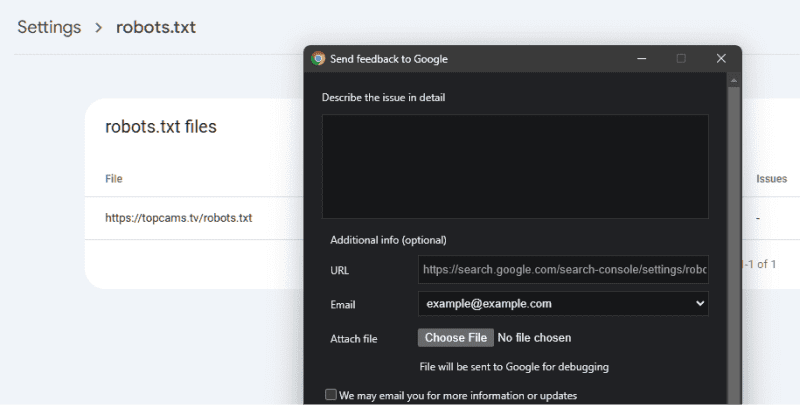Click the 'robots.txt files' heading
This screenshot has width=800, height=405.
pyautogui.click(x=161, y=126)
